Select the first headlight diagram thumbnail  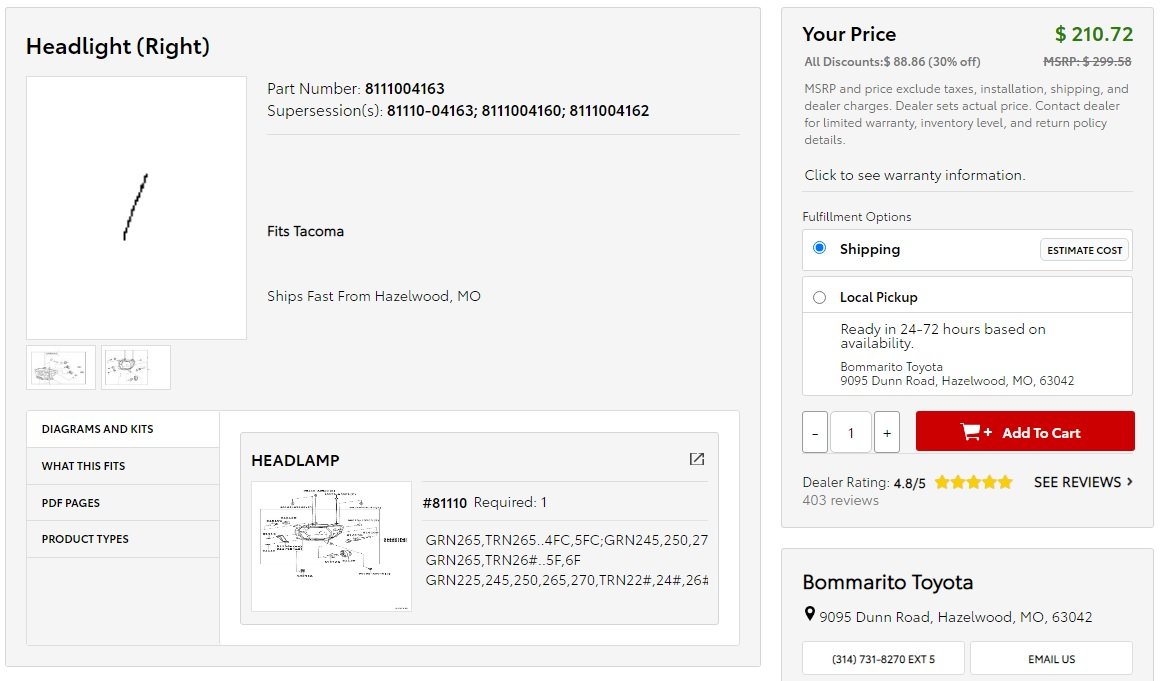[61, 367]
